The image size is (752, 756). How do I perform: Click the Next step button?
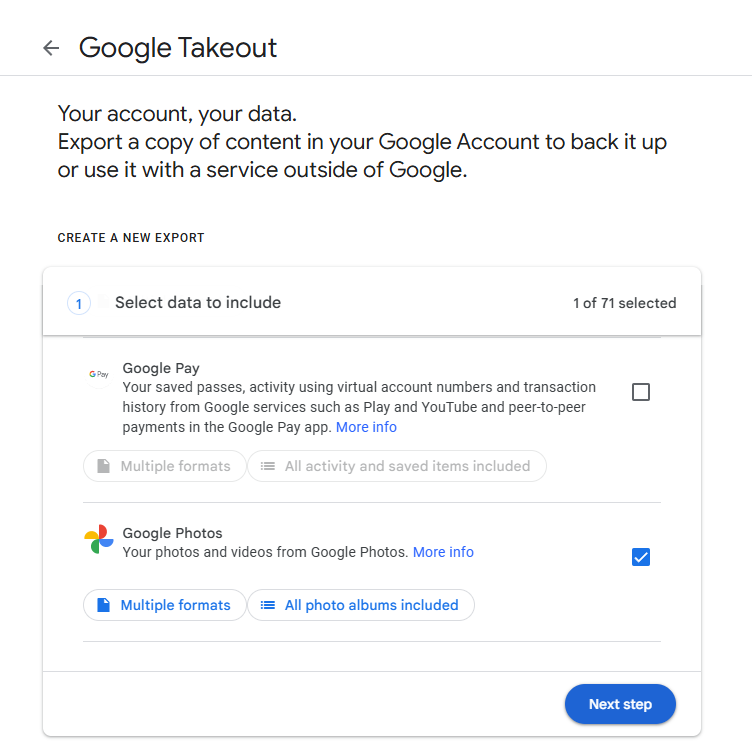point(620,704)
